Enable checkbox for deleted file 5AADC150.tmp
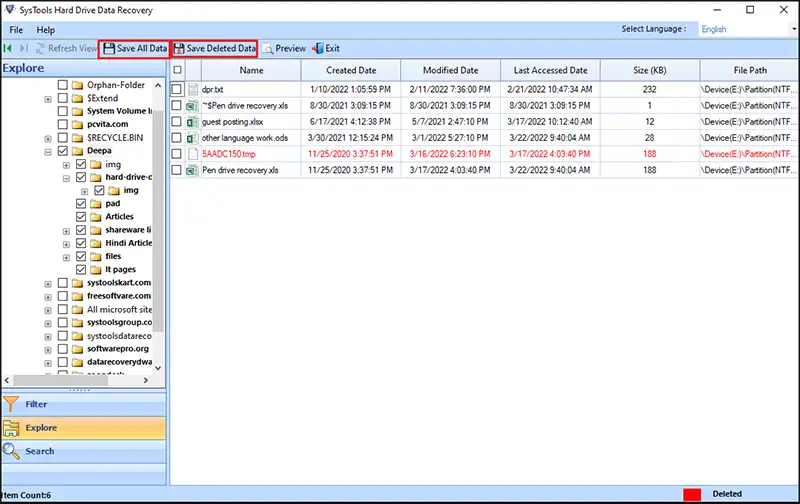 (x=177, y=154)
